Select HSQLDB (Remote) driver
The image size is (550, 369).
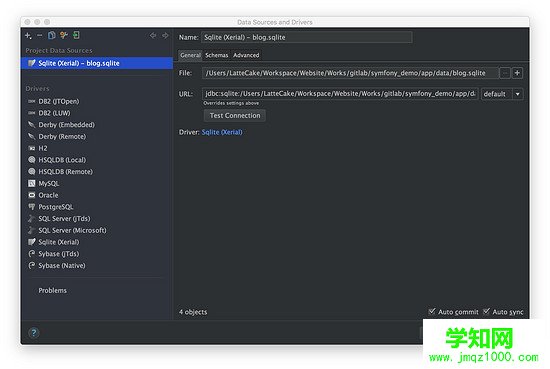click(x=65, y=172)
